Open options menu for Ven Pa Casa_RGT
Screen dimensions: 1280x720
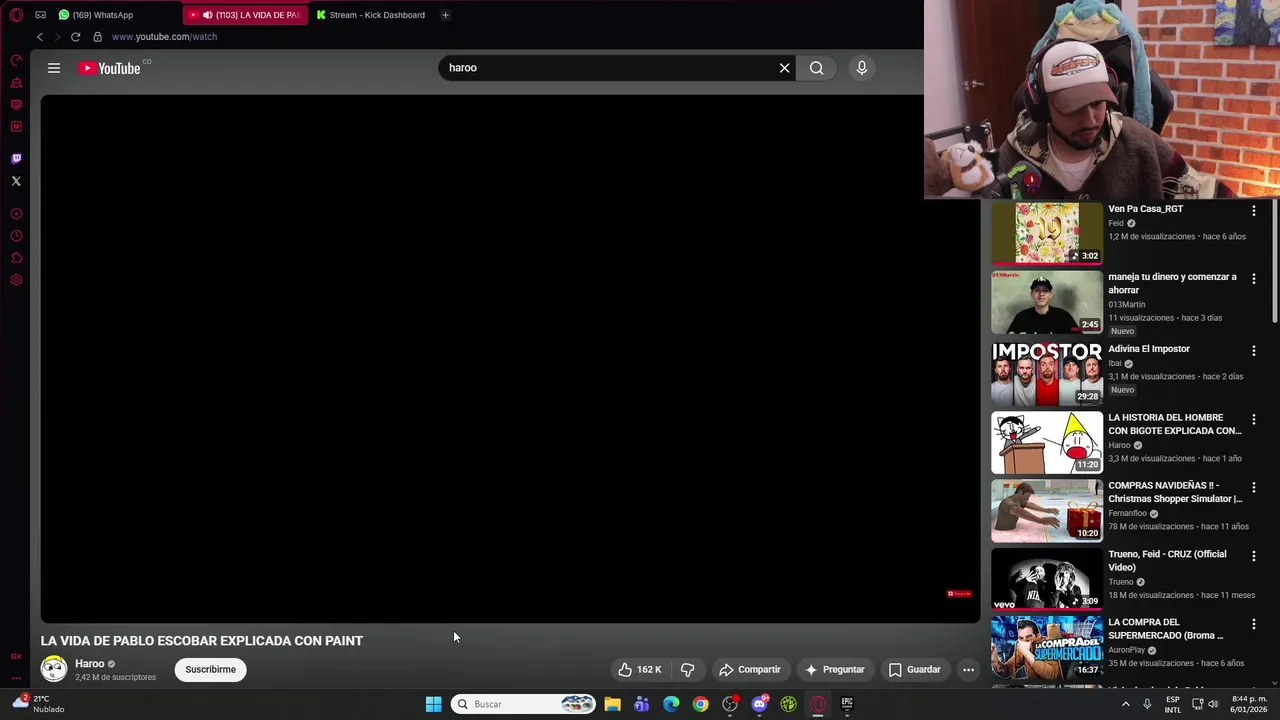pos(1253,211)
